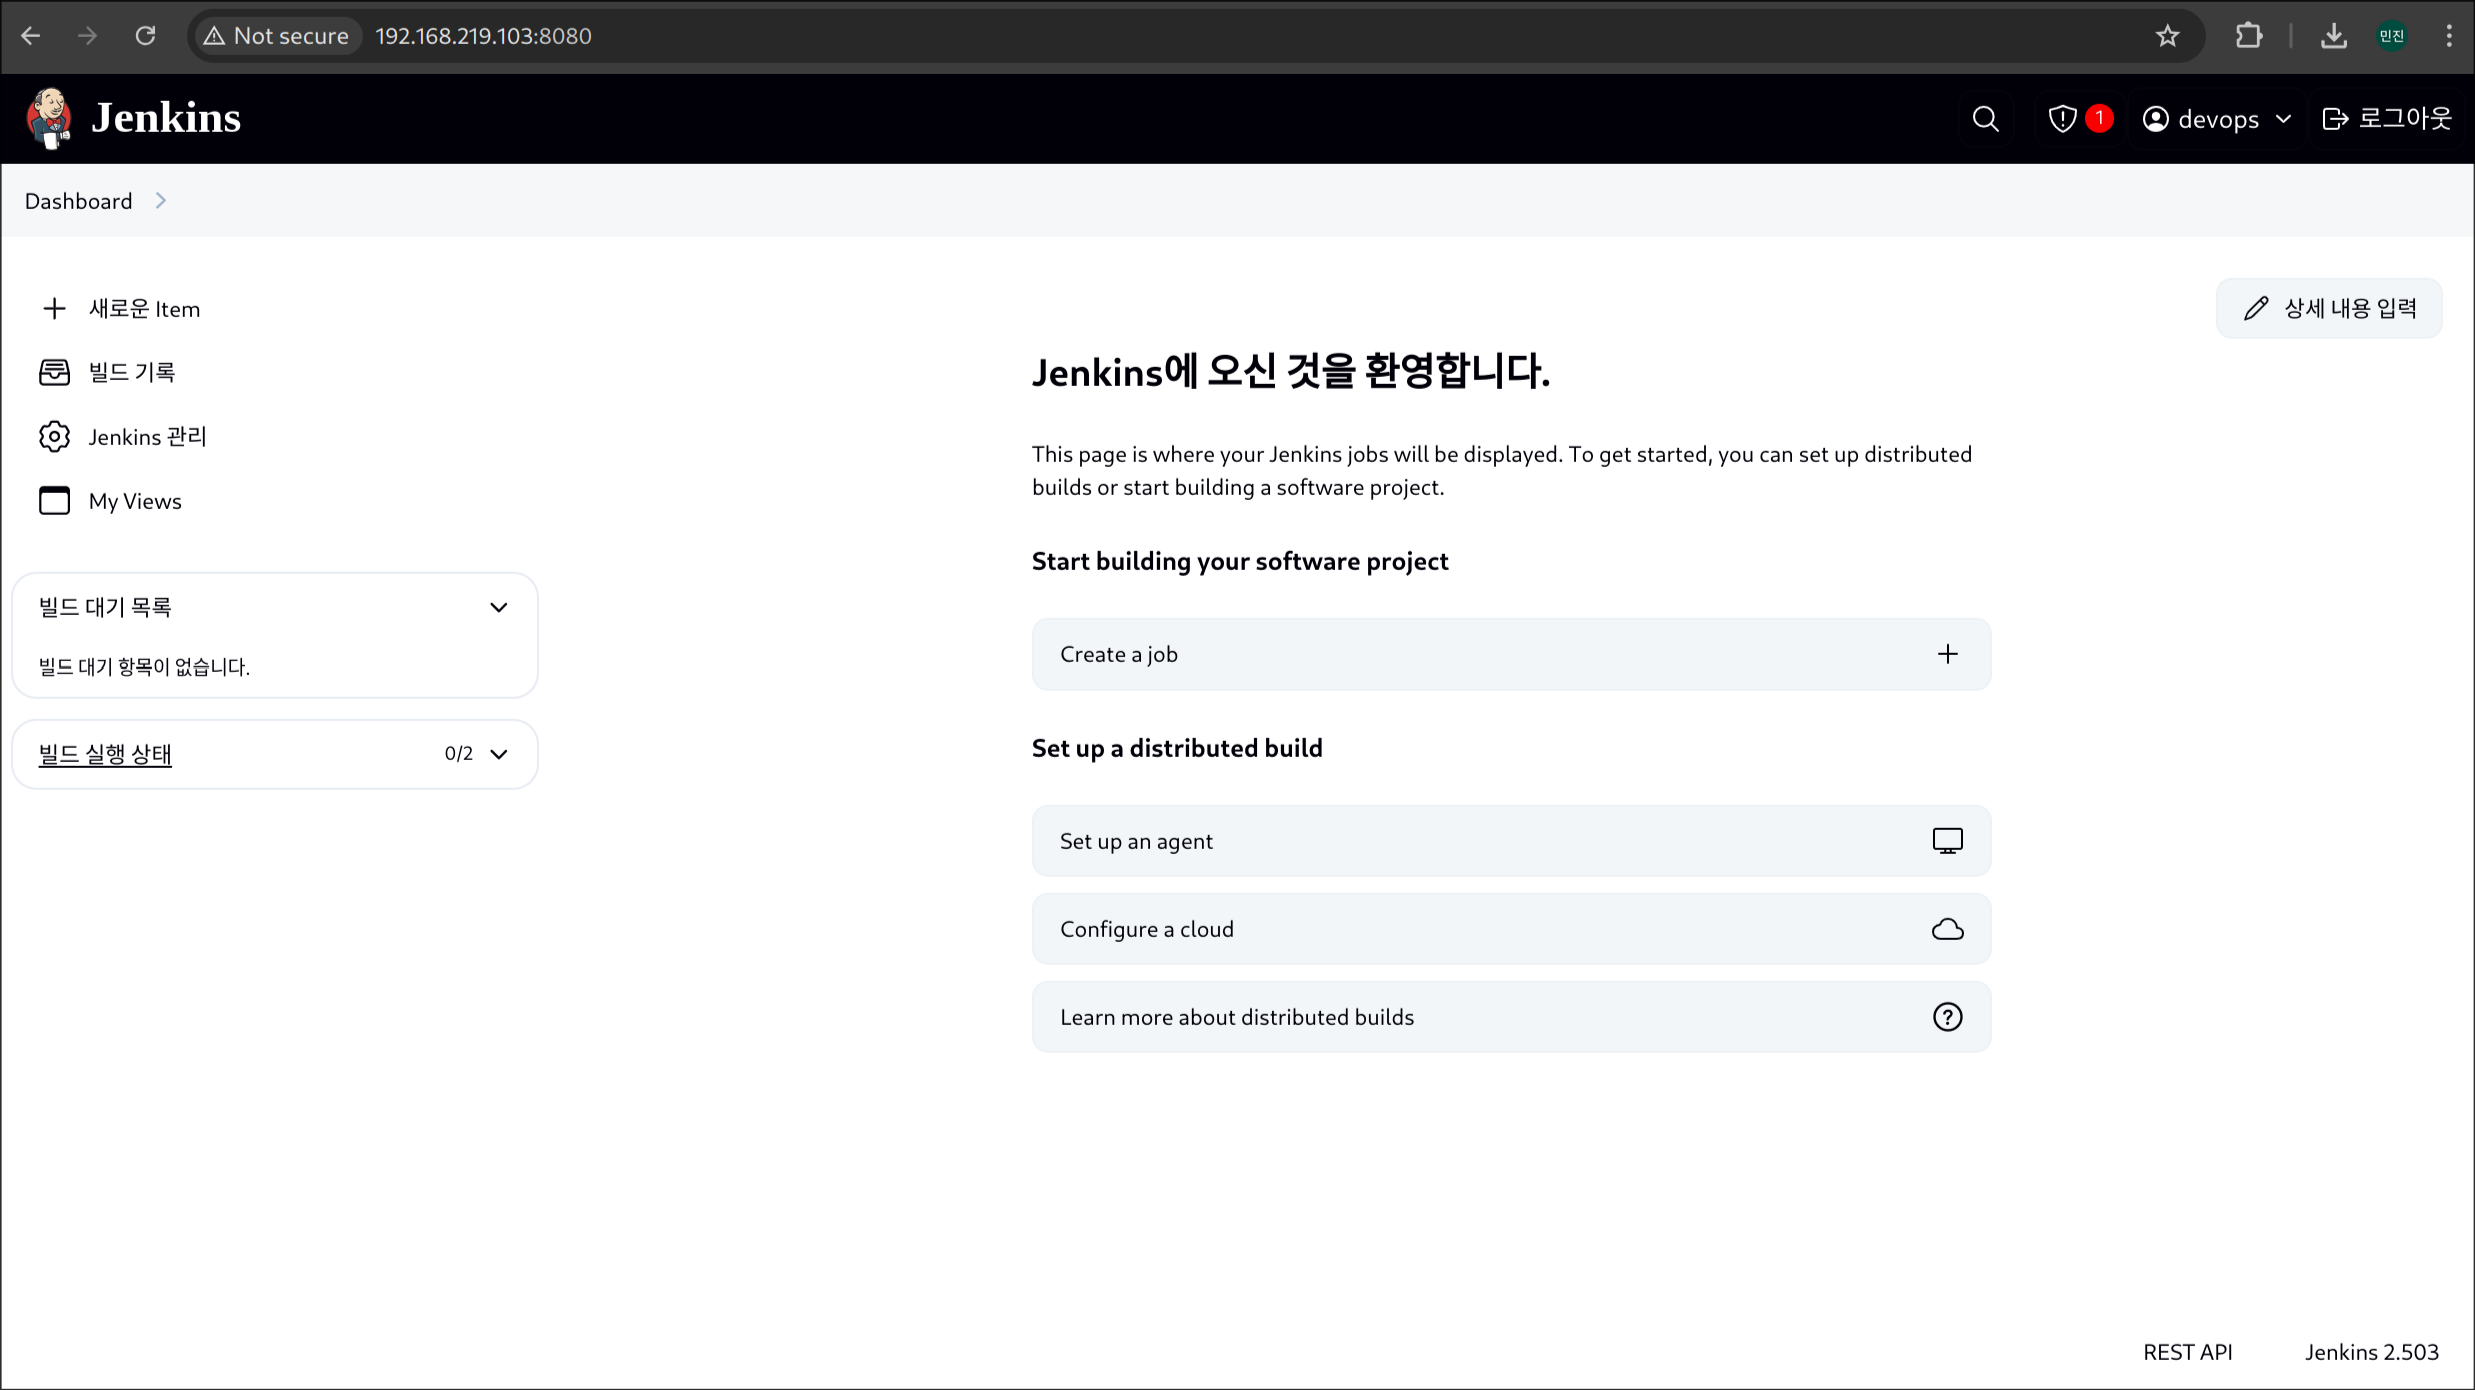Open Learn more about distributed builds
Screen dimensions: 2475x1390
click(x=1511, y=1017)
